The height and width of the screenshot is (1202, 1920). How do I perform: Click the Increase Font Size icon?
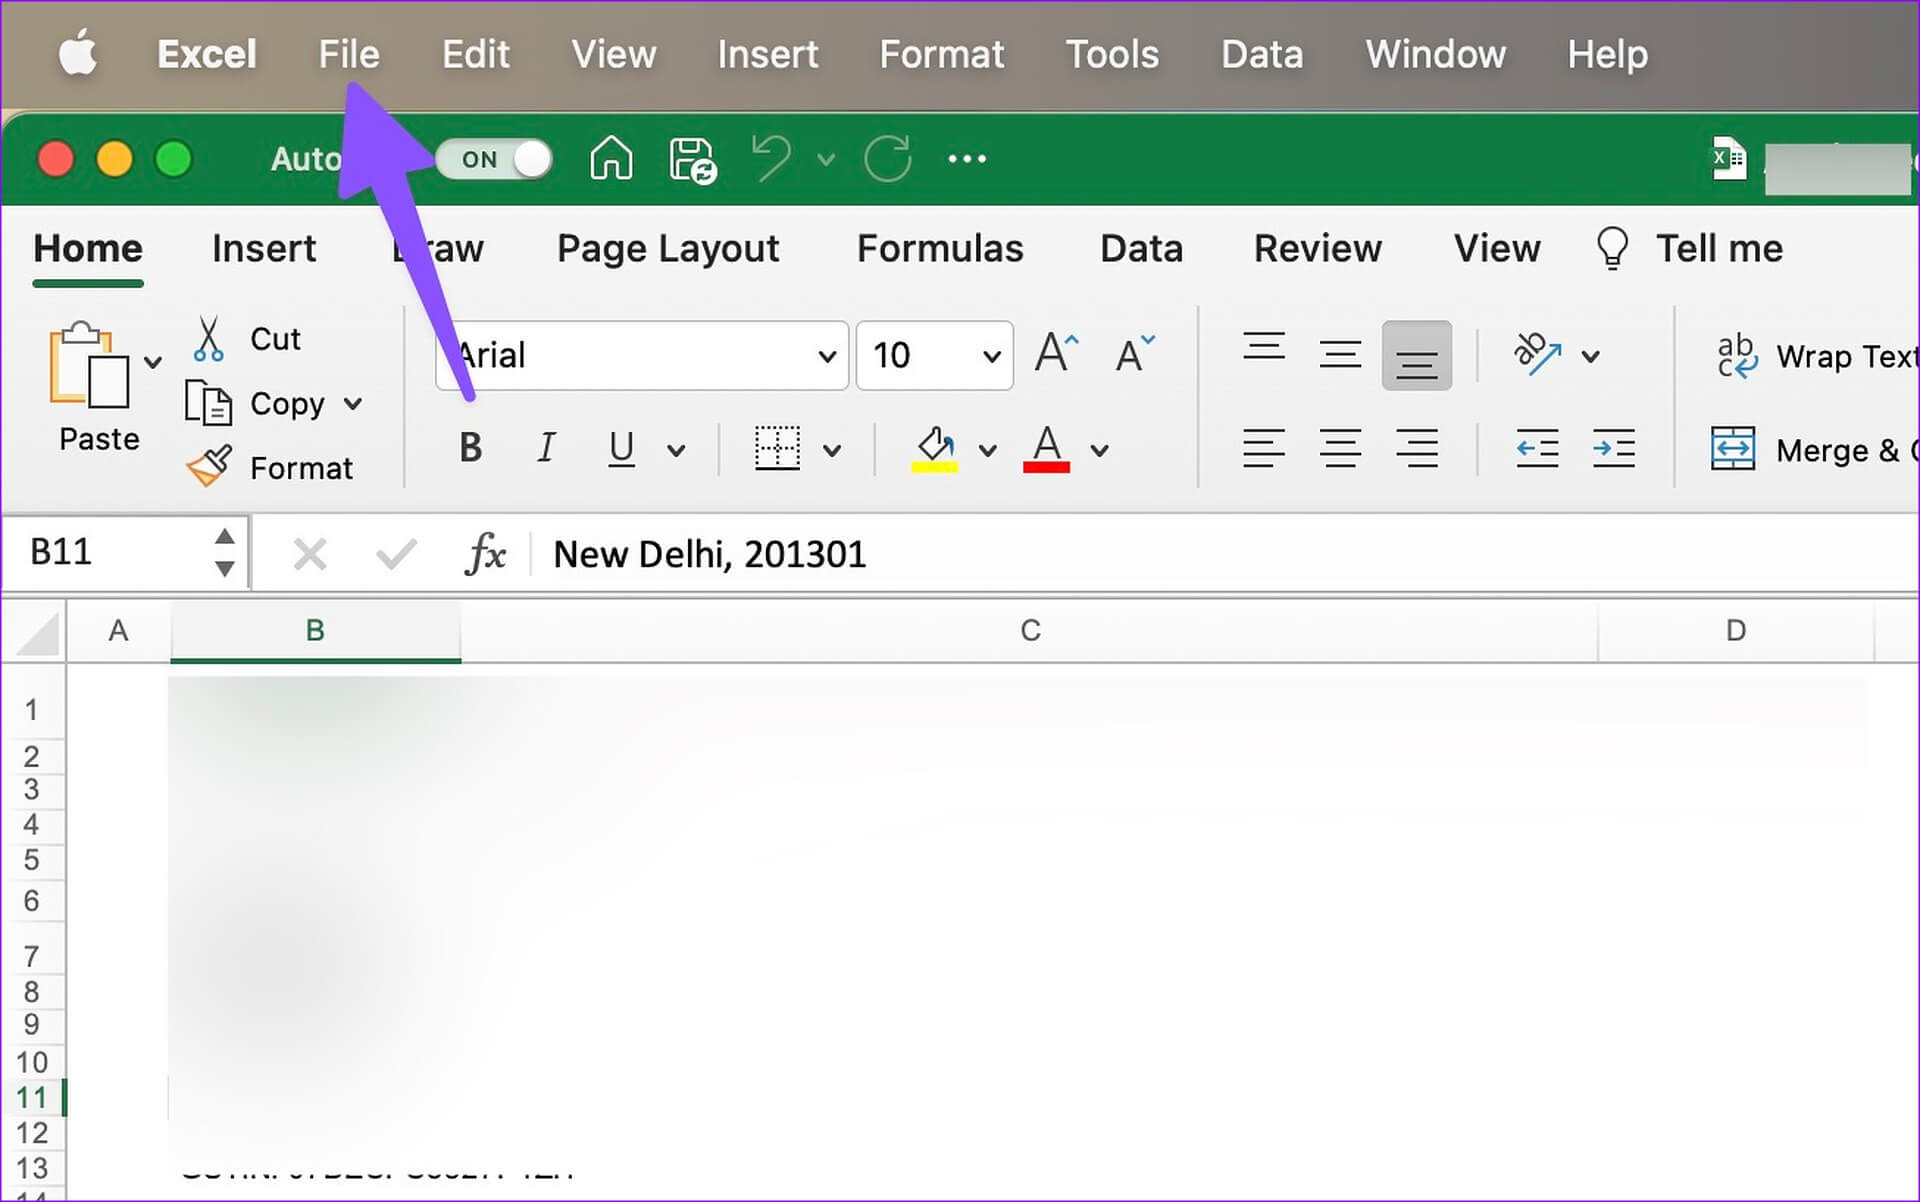(1056, 354)
